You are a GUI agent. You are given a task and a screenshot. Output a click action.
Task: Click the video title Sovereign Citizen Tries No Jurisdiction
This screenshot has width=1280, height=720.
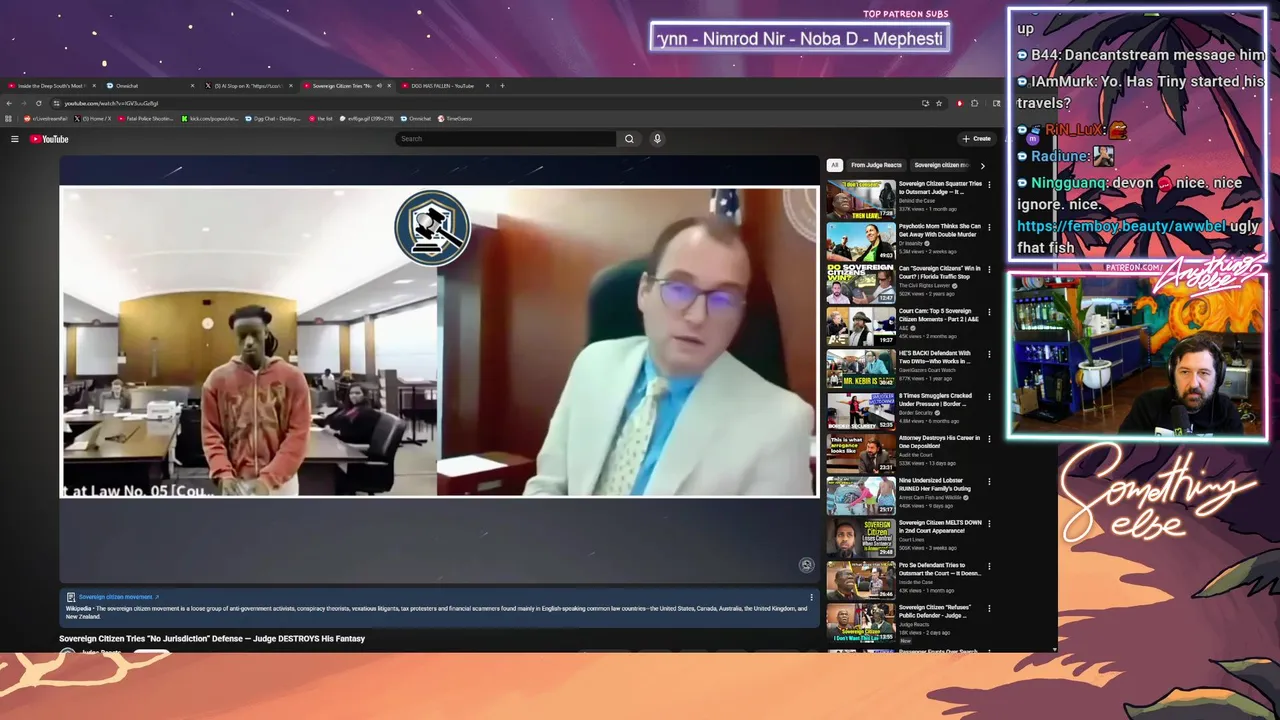[212, 638]
